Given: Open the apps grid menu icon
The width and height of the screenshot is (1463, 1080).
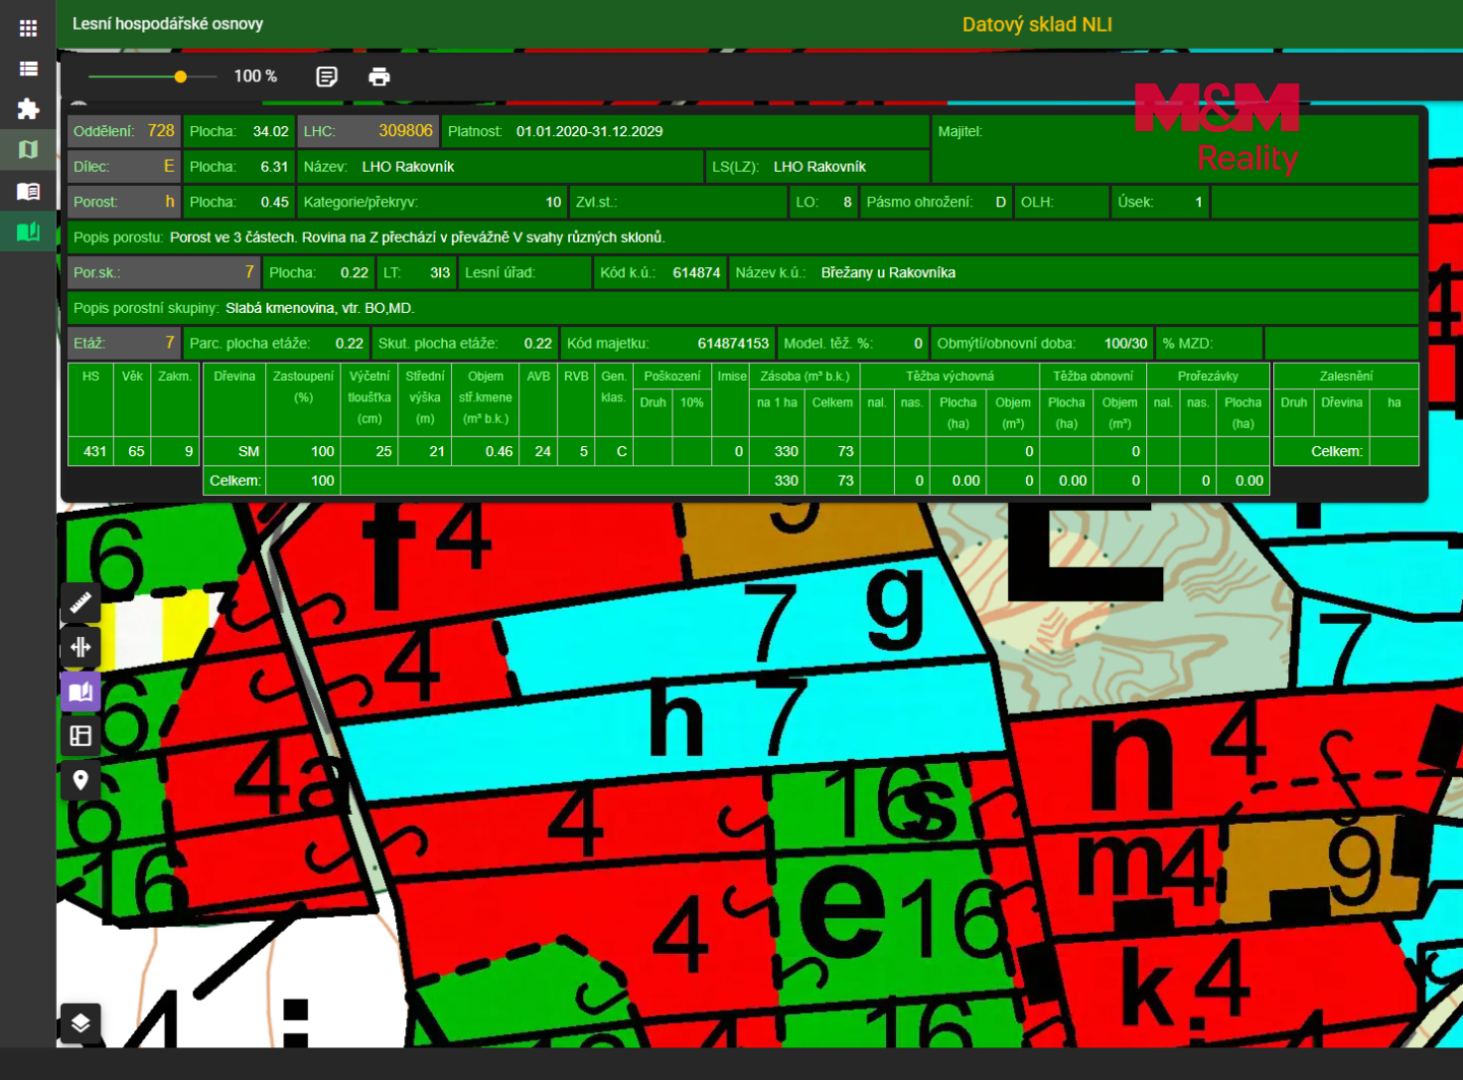Looking at the screenshot, I should coord(28,28).
